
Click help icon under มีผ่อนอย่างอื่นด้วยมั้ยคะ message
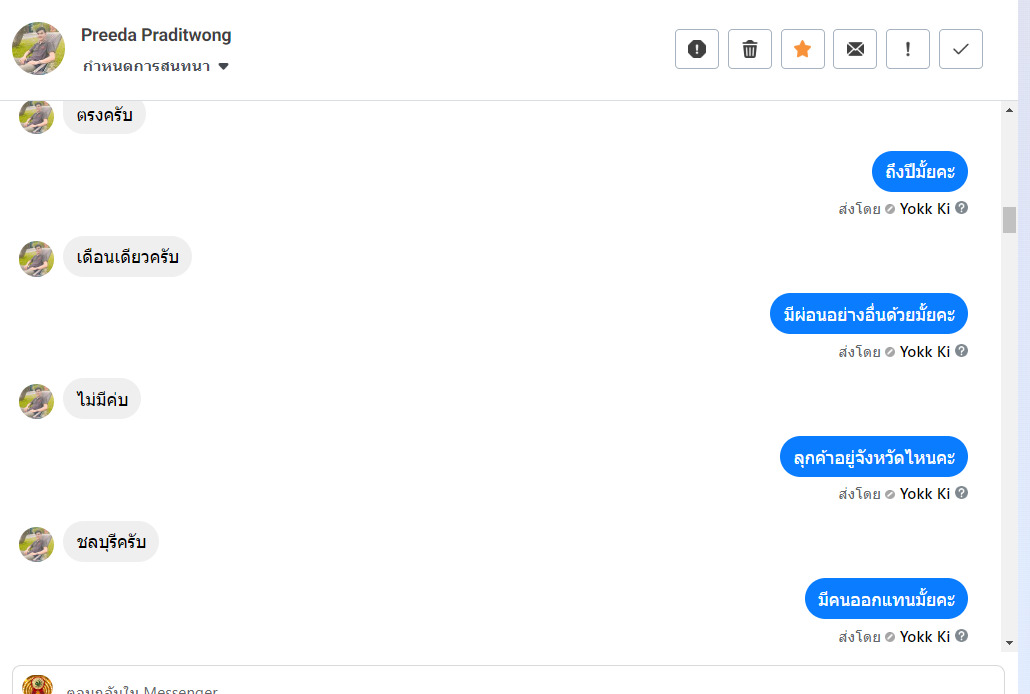click(962, 351)
